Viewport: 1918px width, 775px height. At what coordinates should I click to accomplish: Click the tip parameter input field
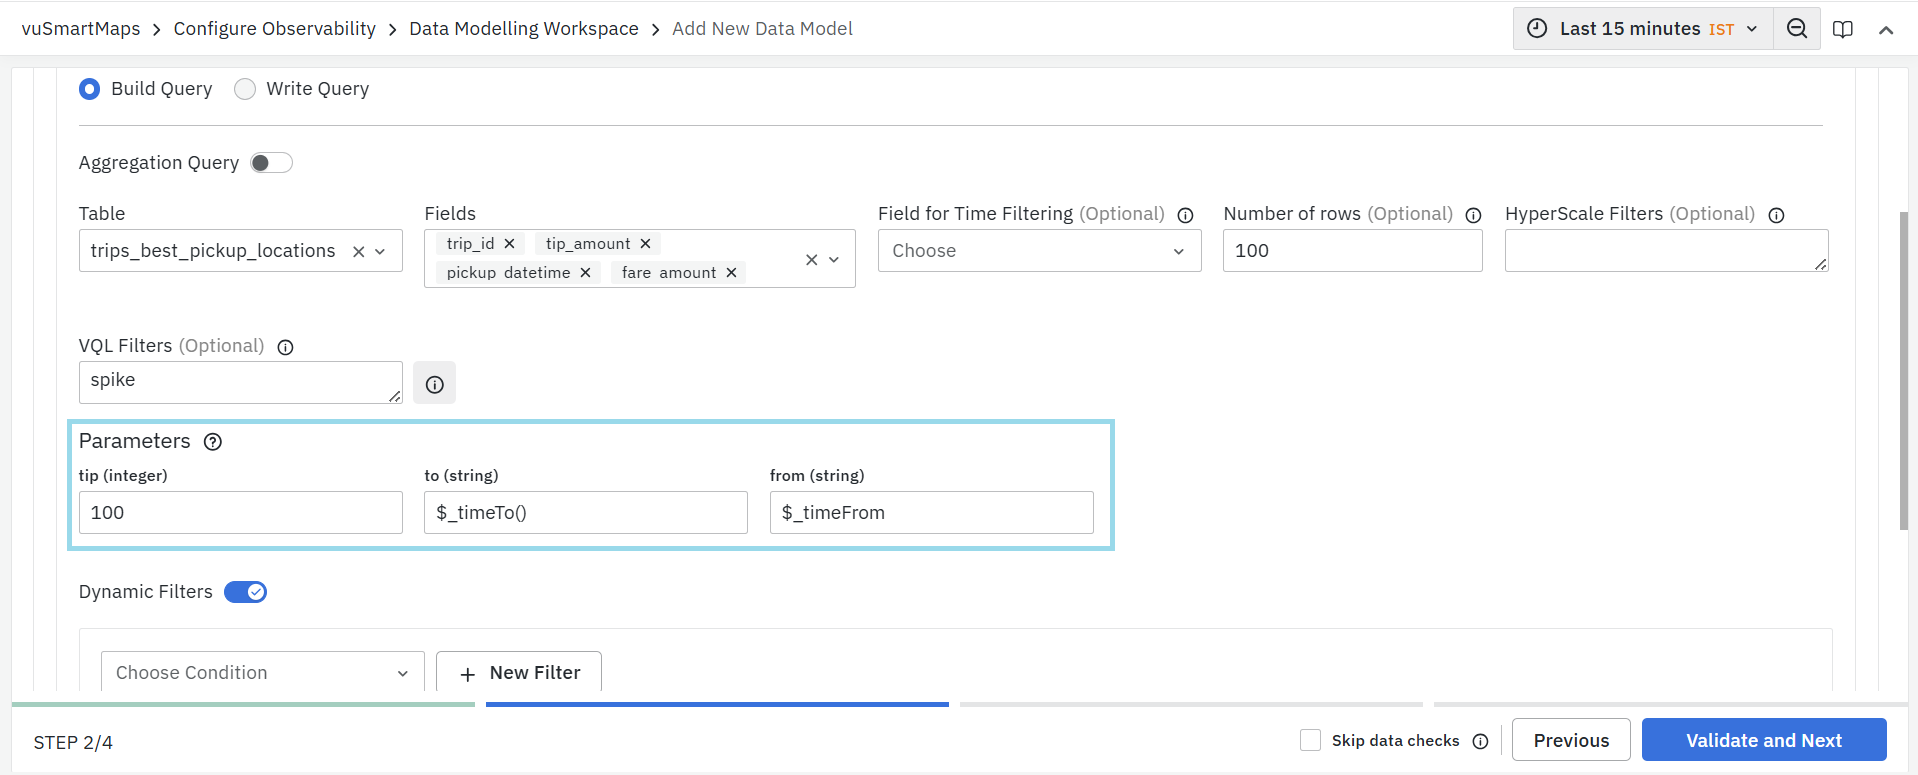click(240, 513)
